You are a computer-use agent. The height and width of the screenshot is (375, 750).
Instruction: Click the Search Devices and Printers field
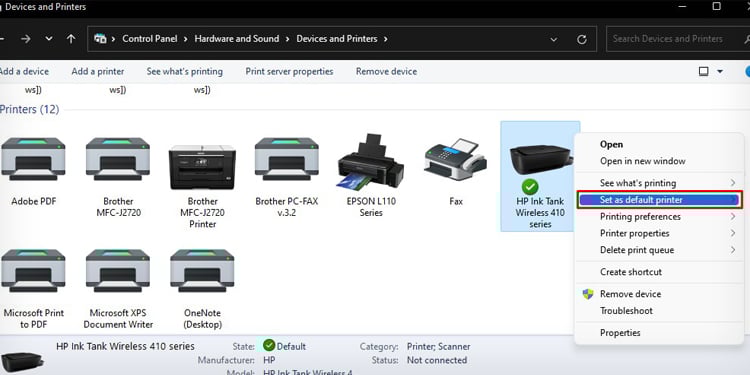click(x=677, y=39)
